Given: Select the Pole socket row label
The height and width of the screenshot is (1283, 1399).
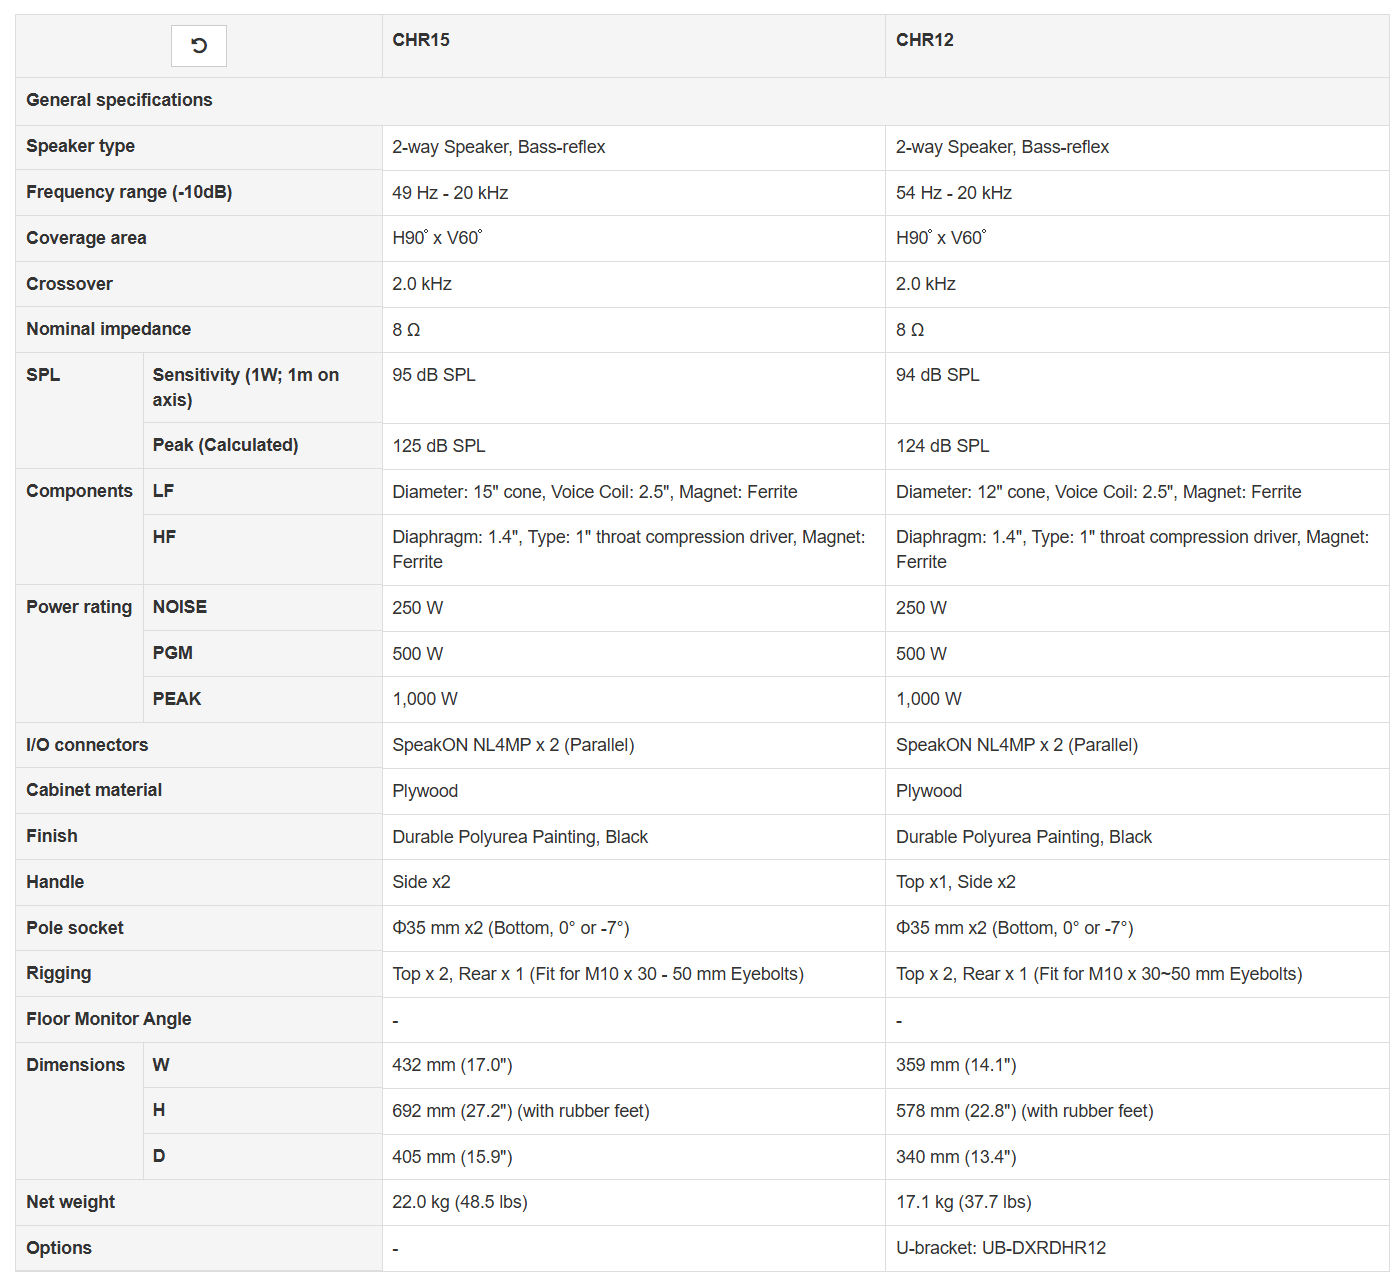Looking at the screenshot, I should point(75,928).
